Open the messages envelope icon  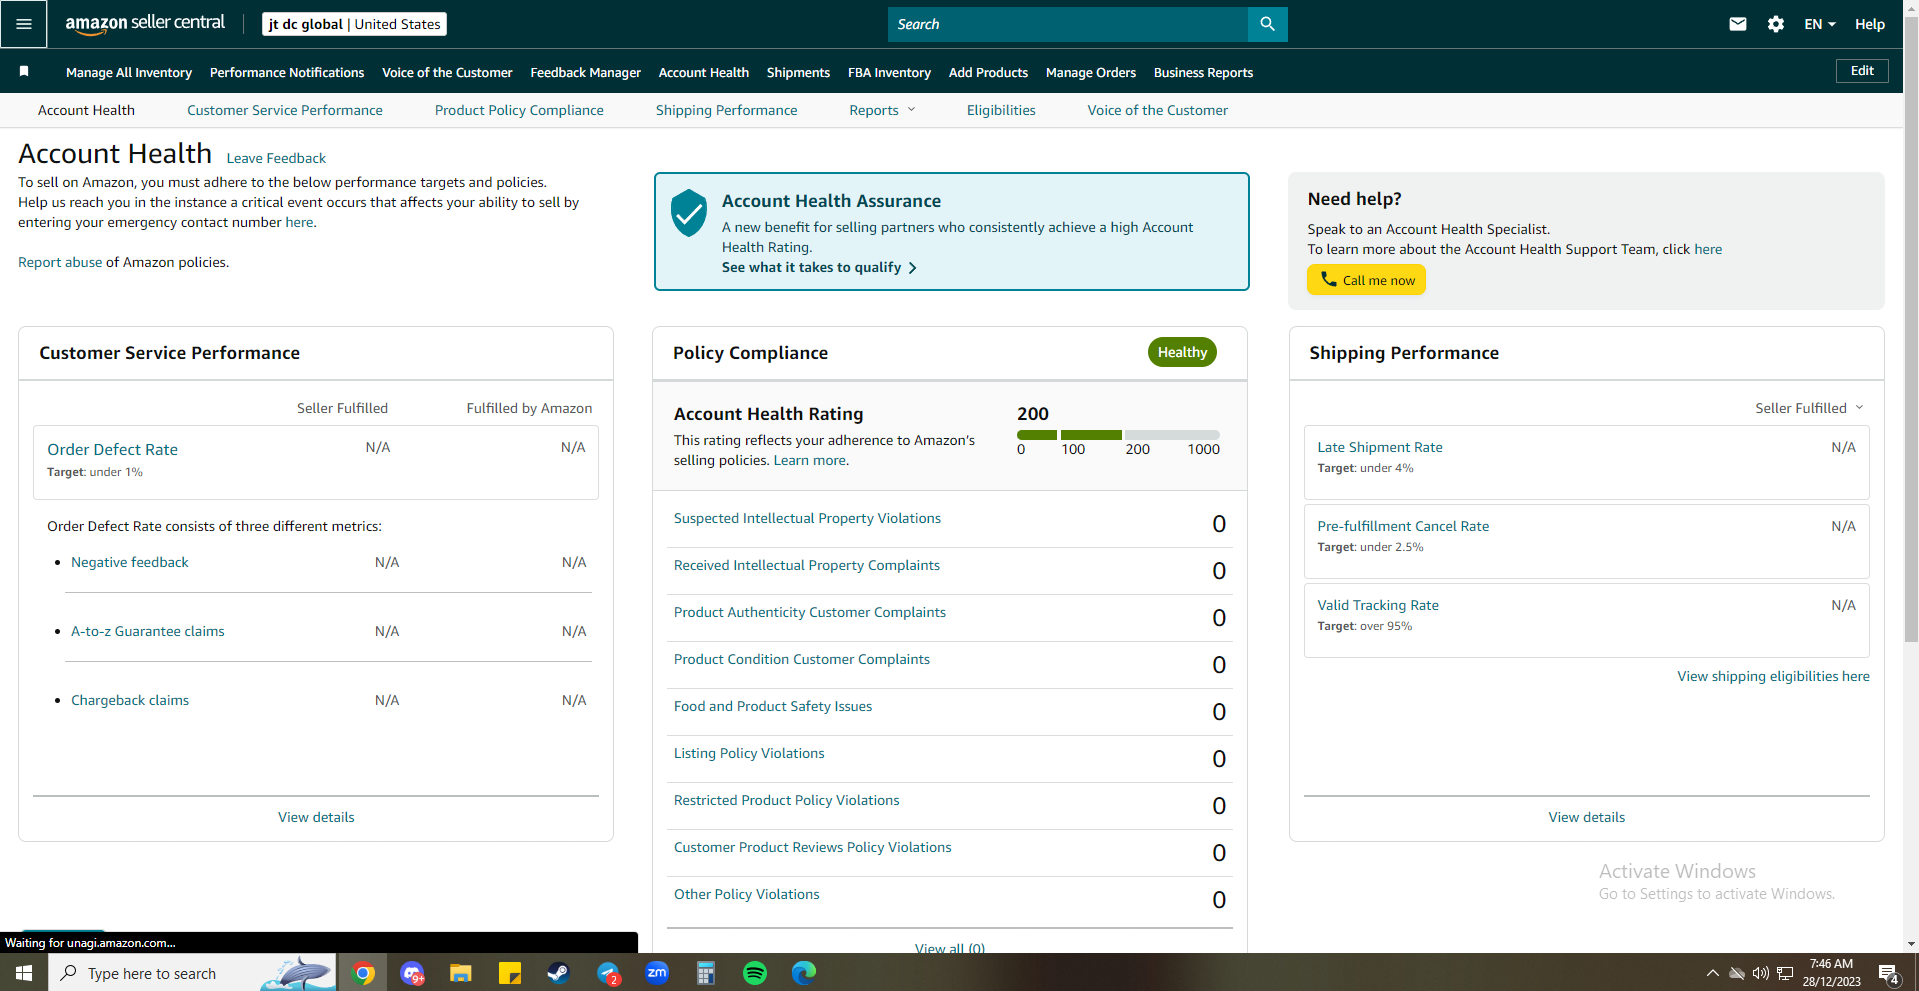(x=1738, y=24)
